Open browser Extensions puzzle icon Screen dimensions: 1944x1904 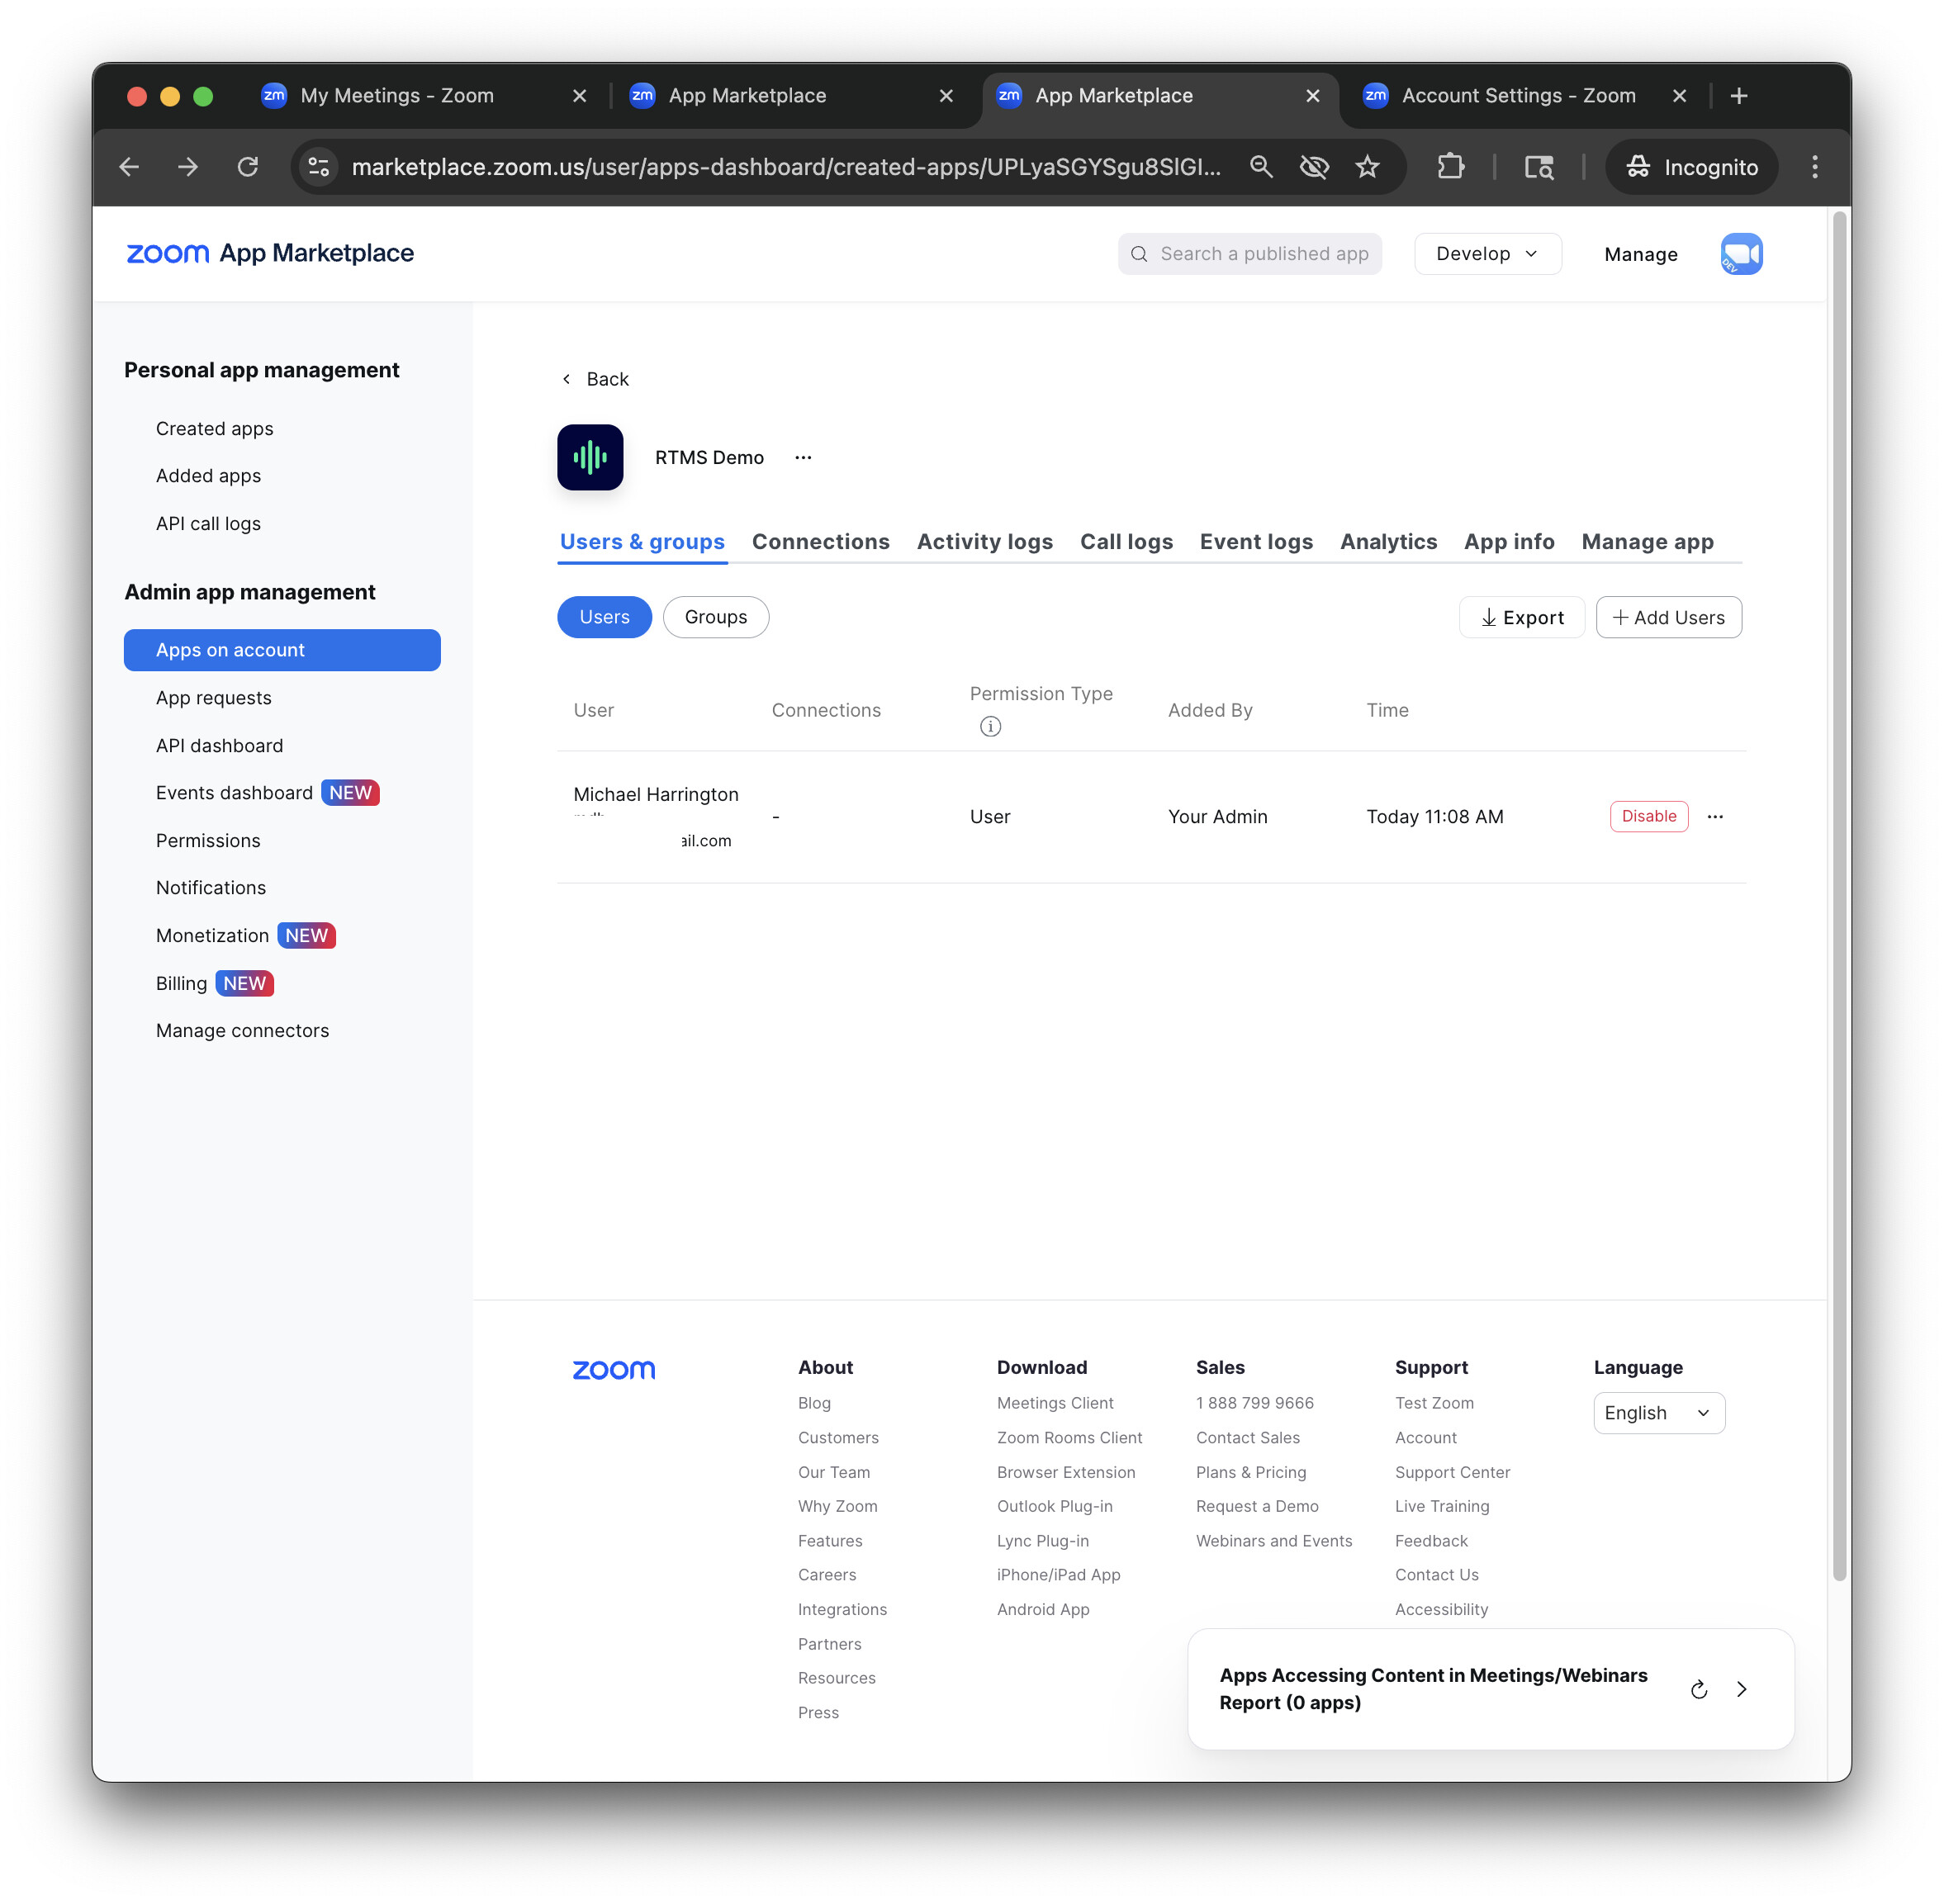[x=1450, y=167]
